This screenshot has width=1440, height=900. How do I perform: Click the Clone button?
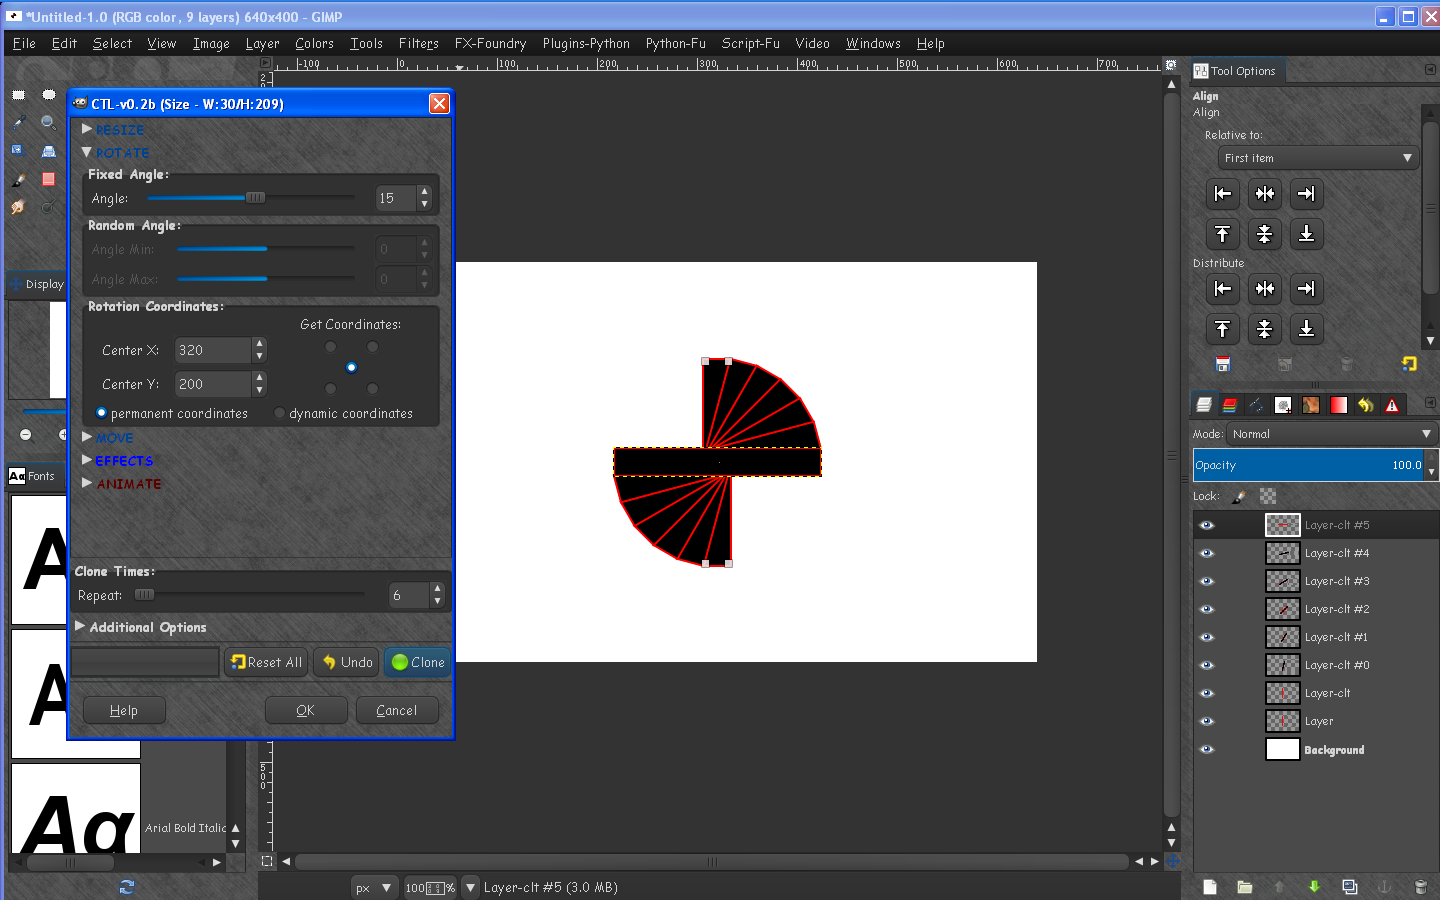(418, 662)
